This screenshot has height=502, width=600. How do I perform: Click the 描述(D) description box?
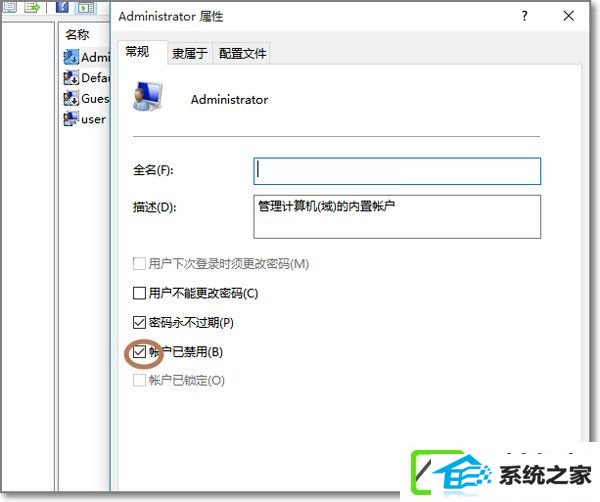(x=397, y=217)
